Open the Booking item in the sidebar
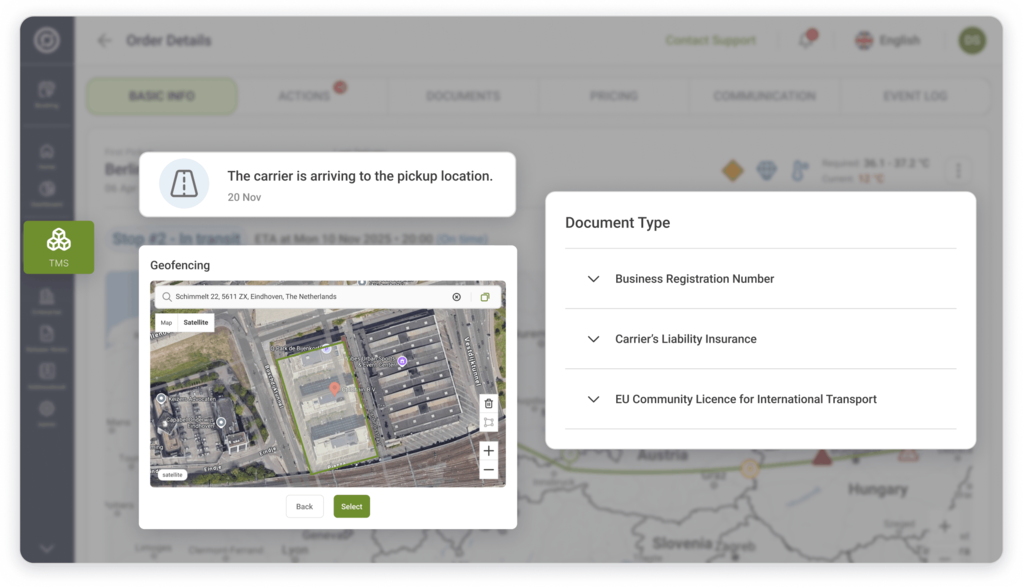Viewport: 1023px width, 587px height. [46, 94]
